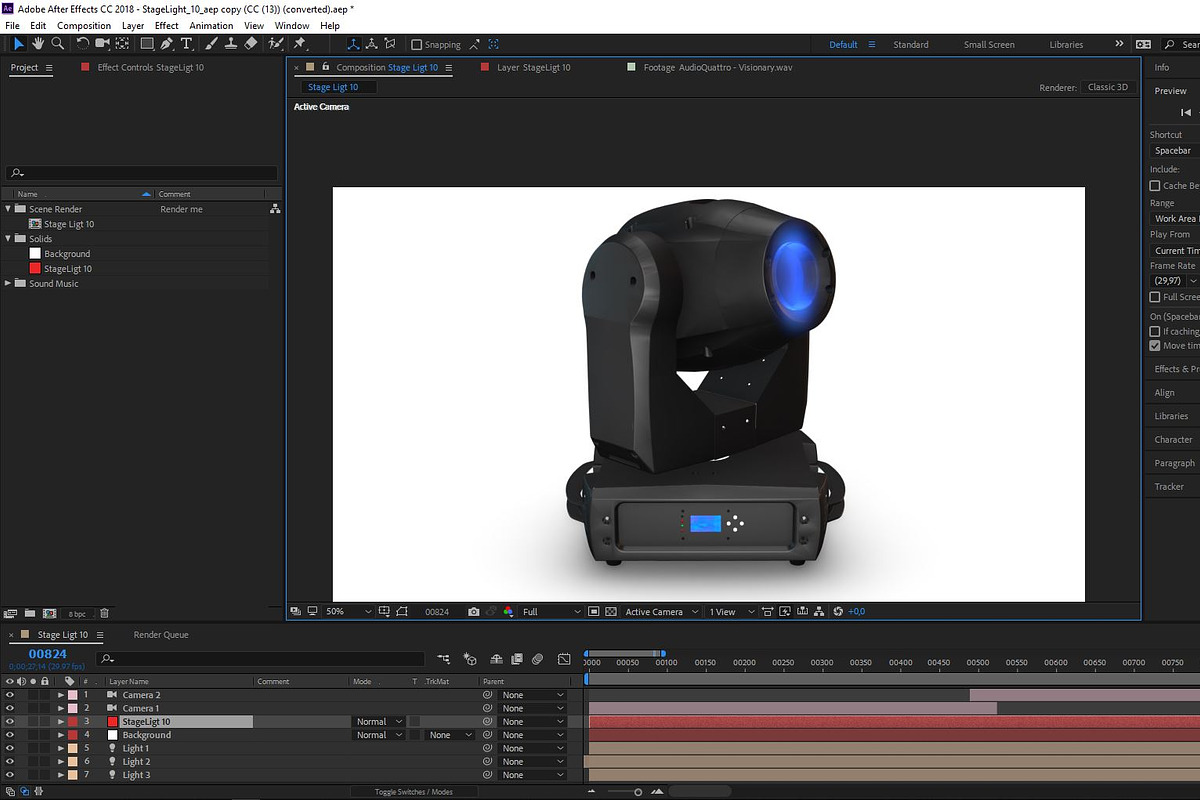Click Toggle Switches / Modes button
Screen dimensions: 1200x800
413,792
